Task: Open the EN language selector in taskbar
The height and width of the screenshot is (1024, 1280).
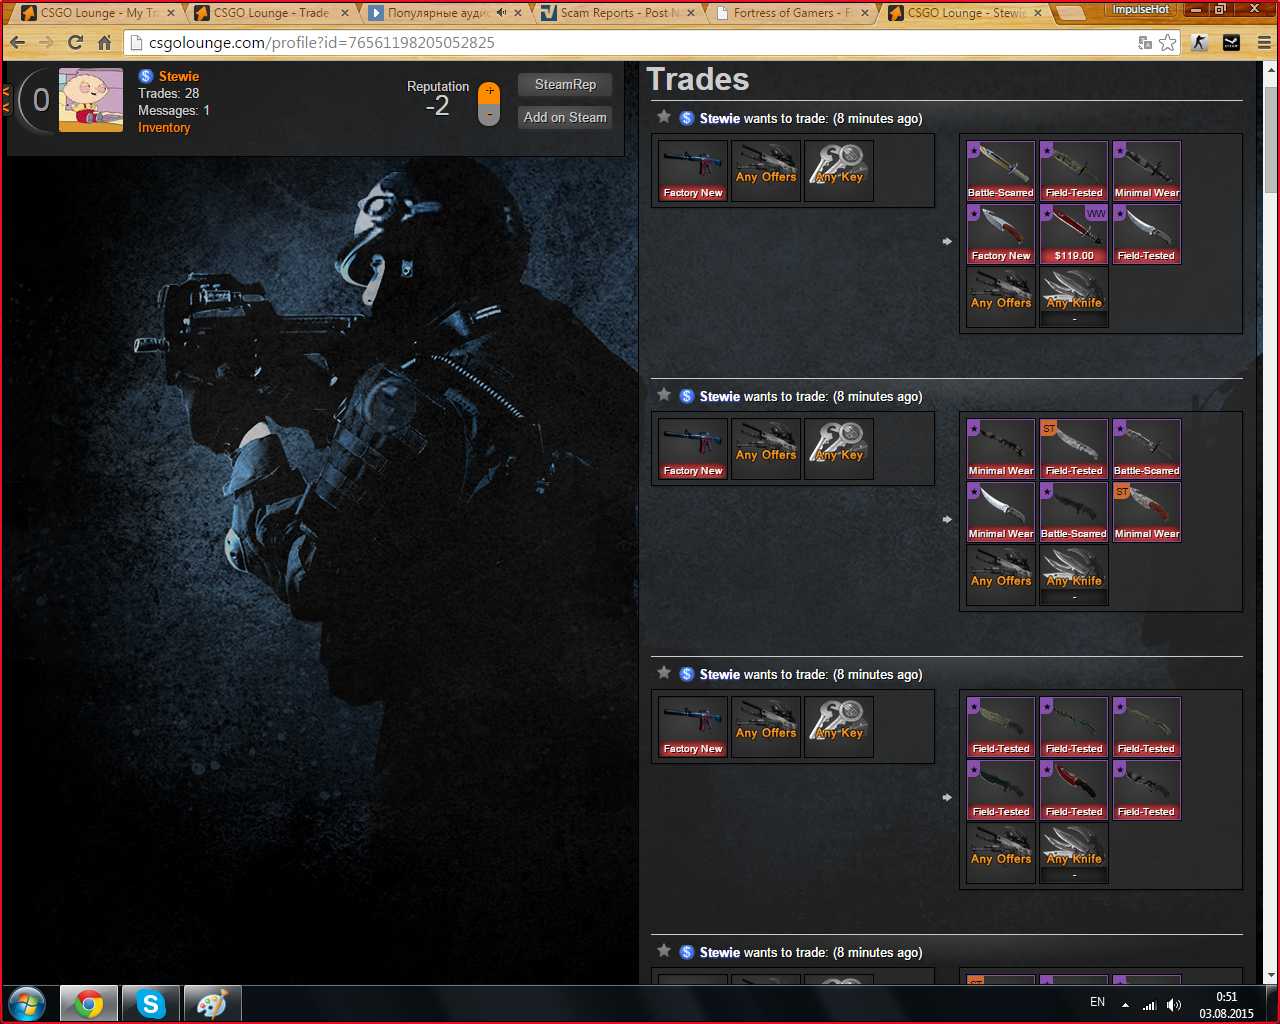Action: (1097, 1002)
